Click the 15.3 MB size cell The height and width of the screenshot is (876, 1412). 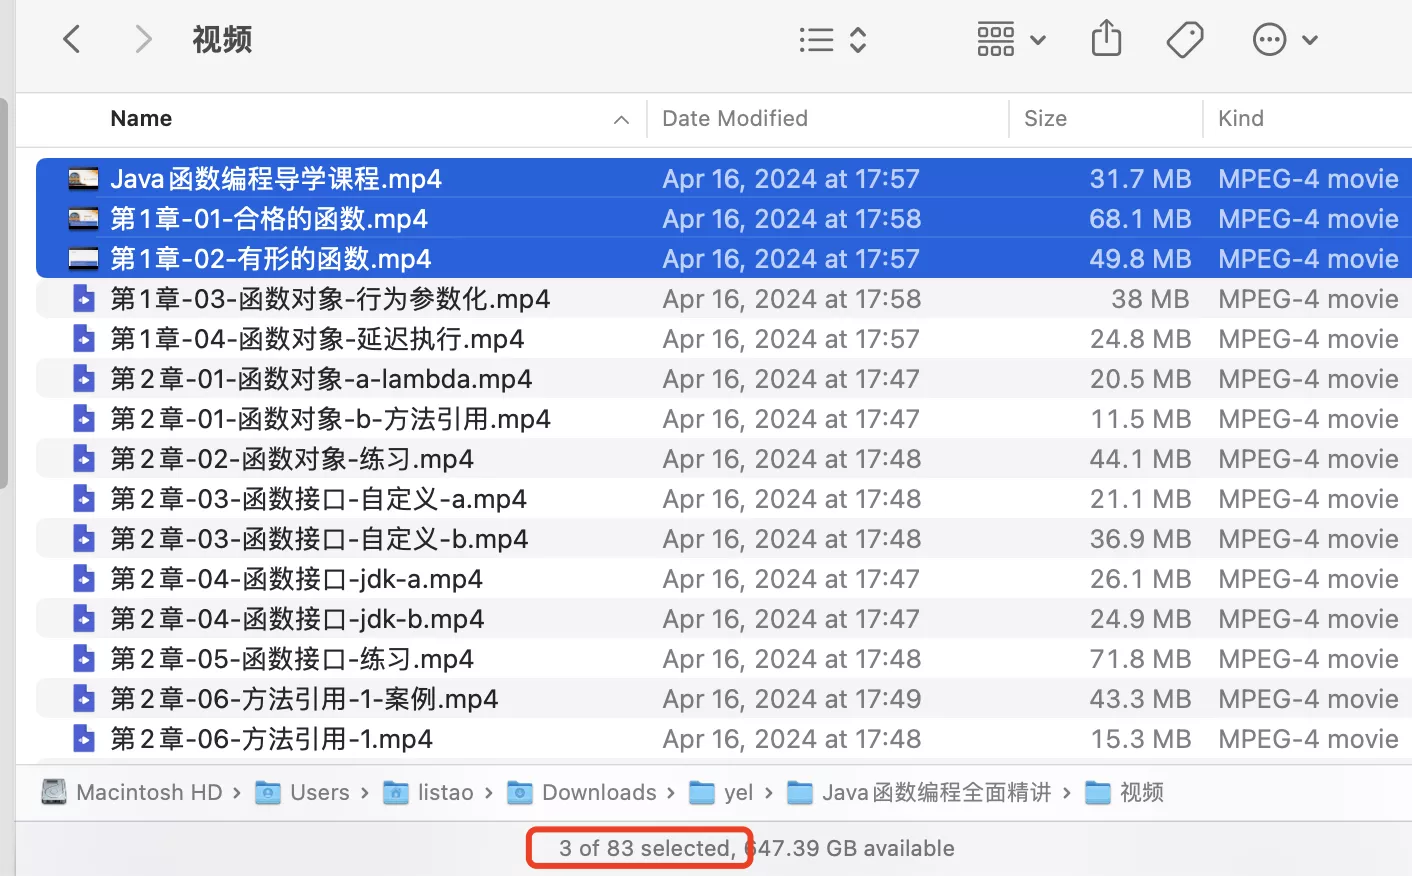tap(1140, 739)
